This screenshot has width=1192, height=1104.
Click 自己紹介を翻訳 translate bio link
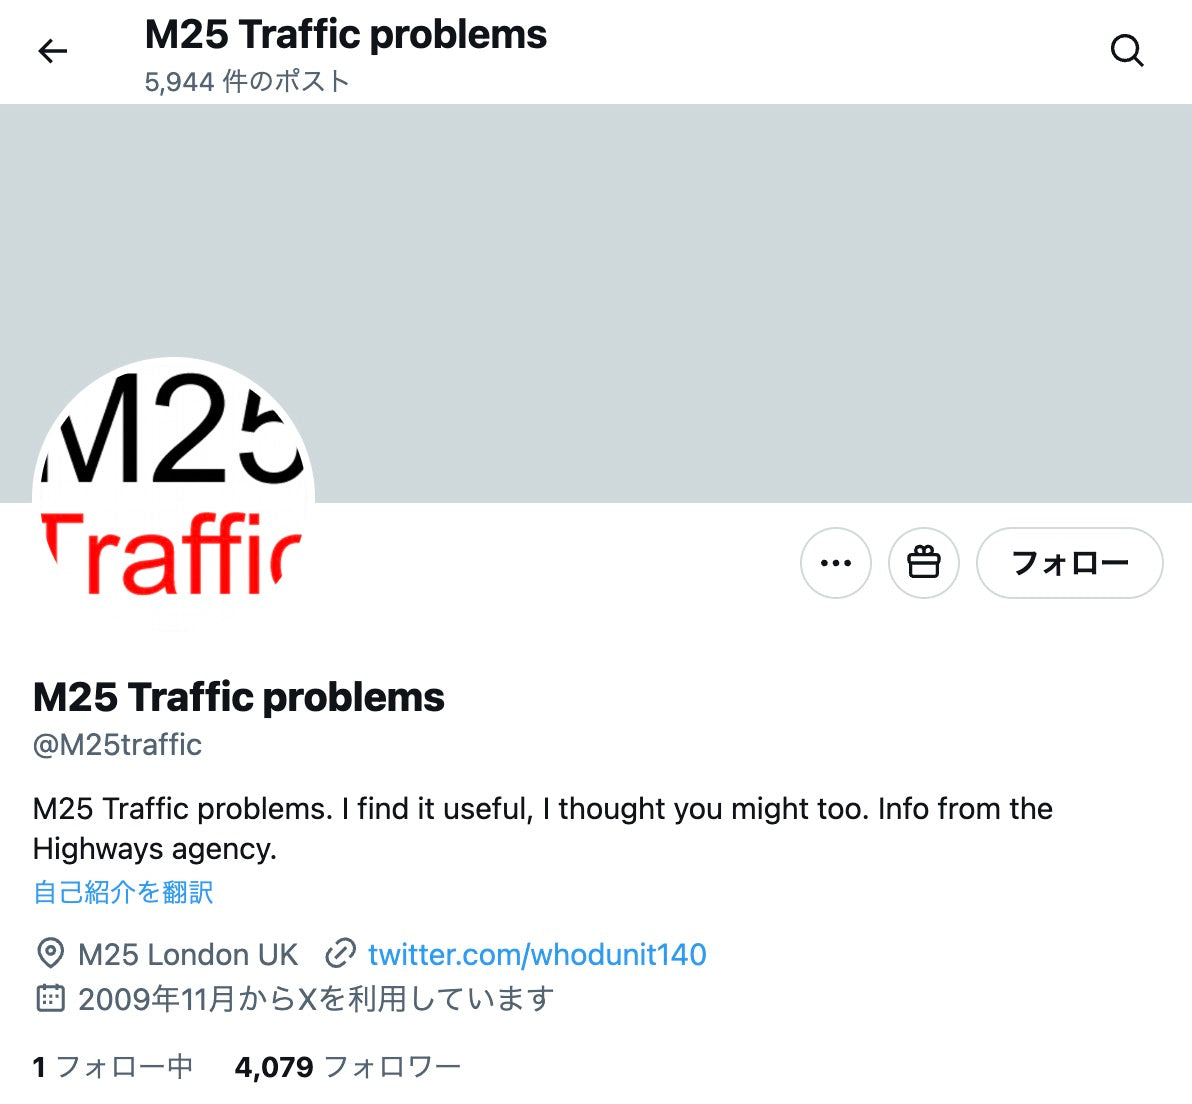point(123,892)
